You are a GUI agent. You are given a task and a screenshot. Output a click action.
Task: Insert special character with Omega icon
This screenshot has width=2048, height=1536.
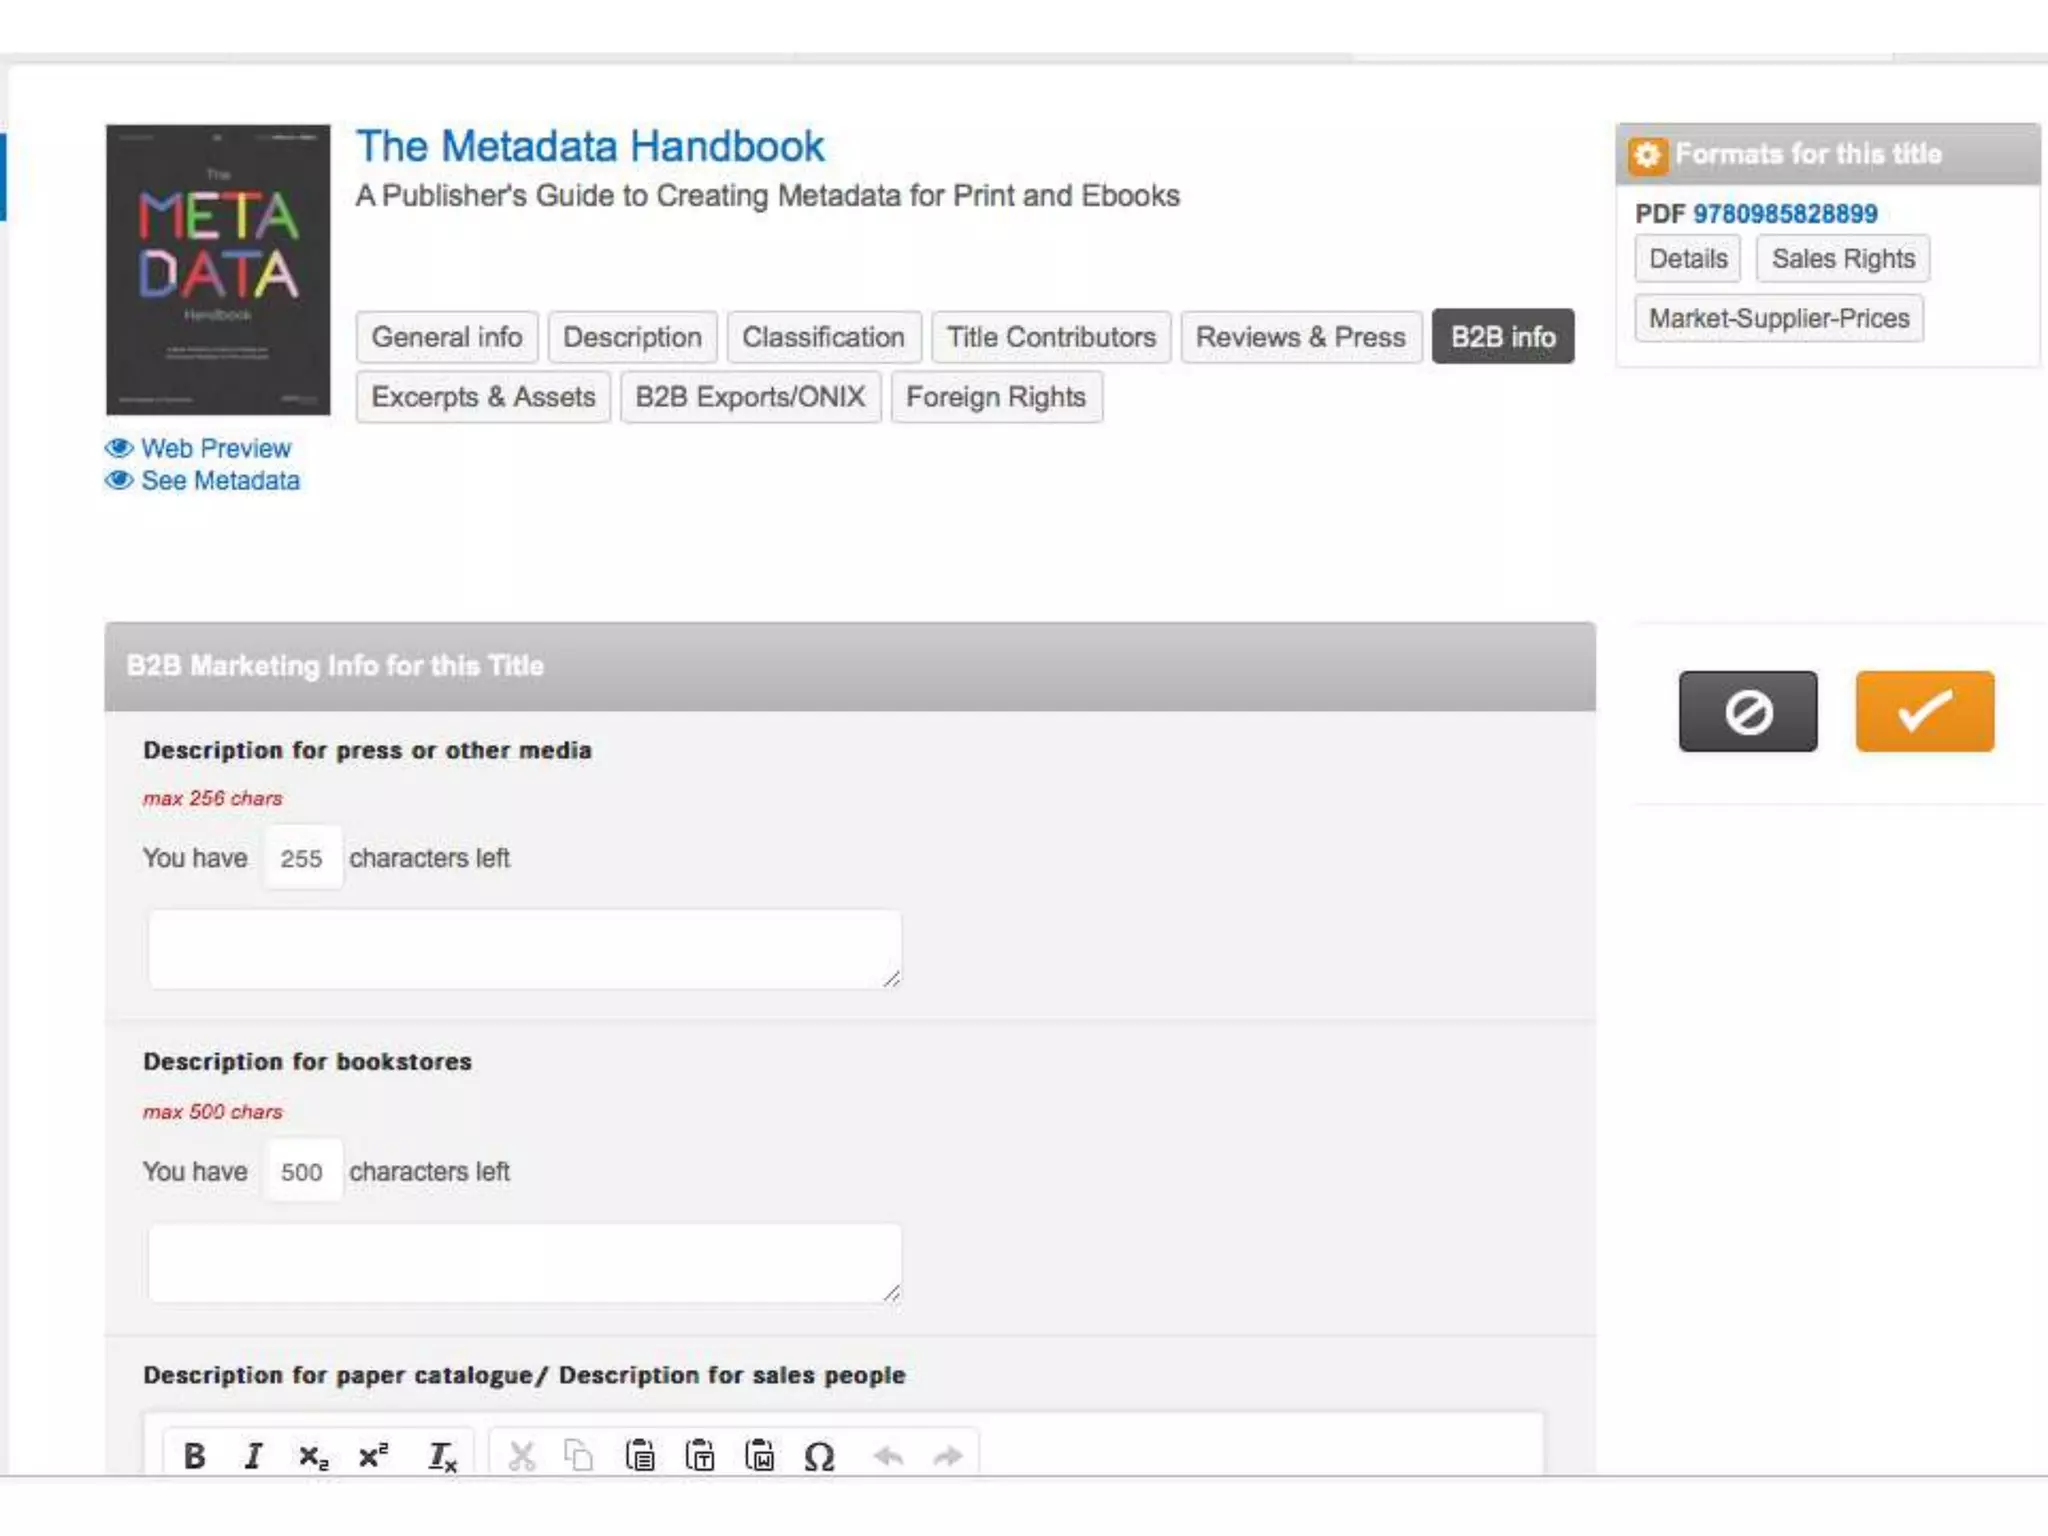click(819, 1456)
